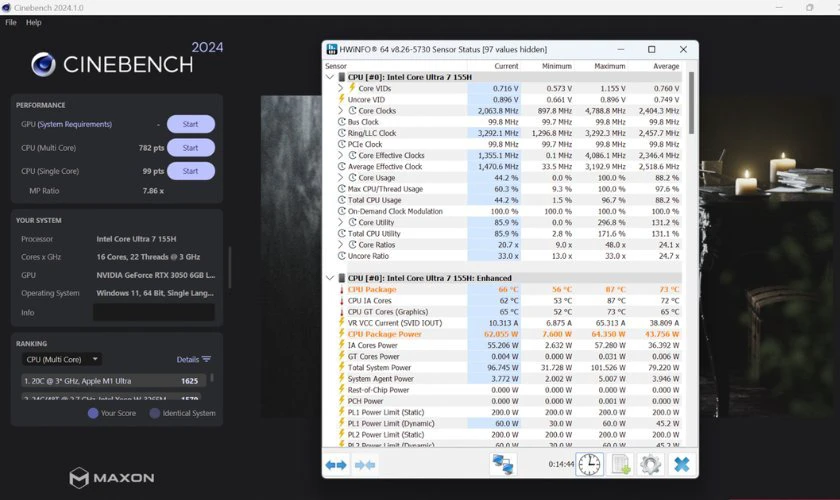Expand the Core Utility row

pos(341,222)
